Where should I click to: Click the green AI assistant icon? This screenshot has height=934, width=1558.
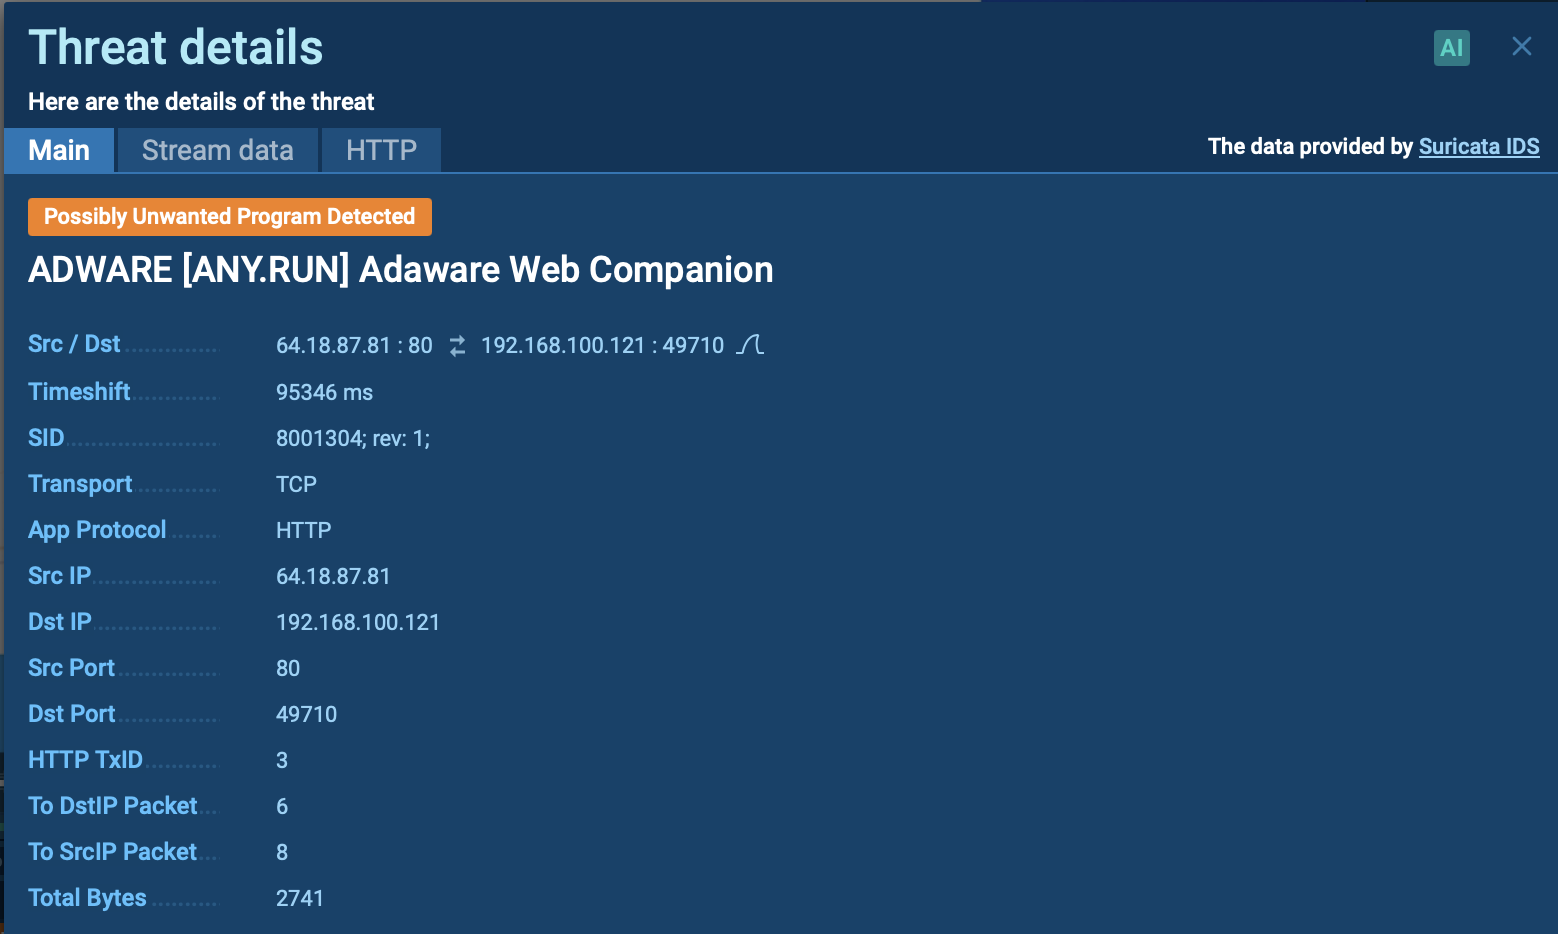pyautogui.click(x=1451, y=47)
